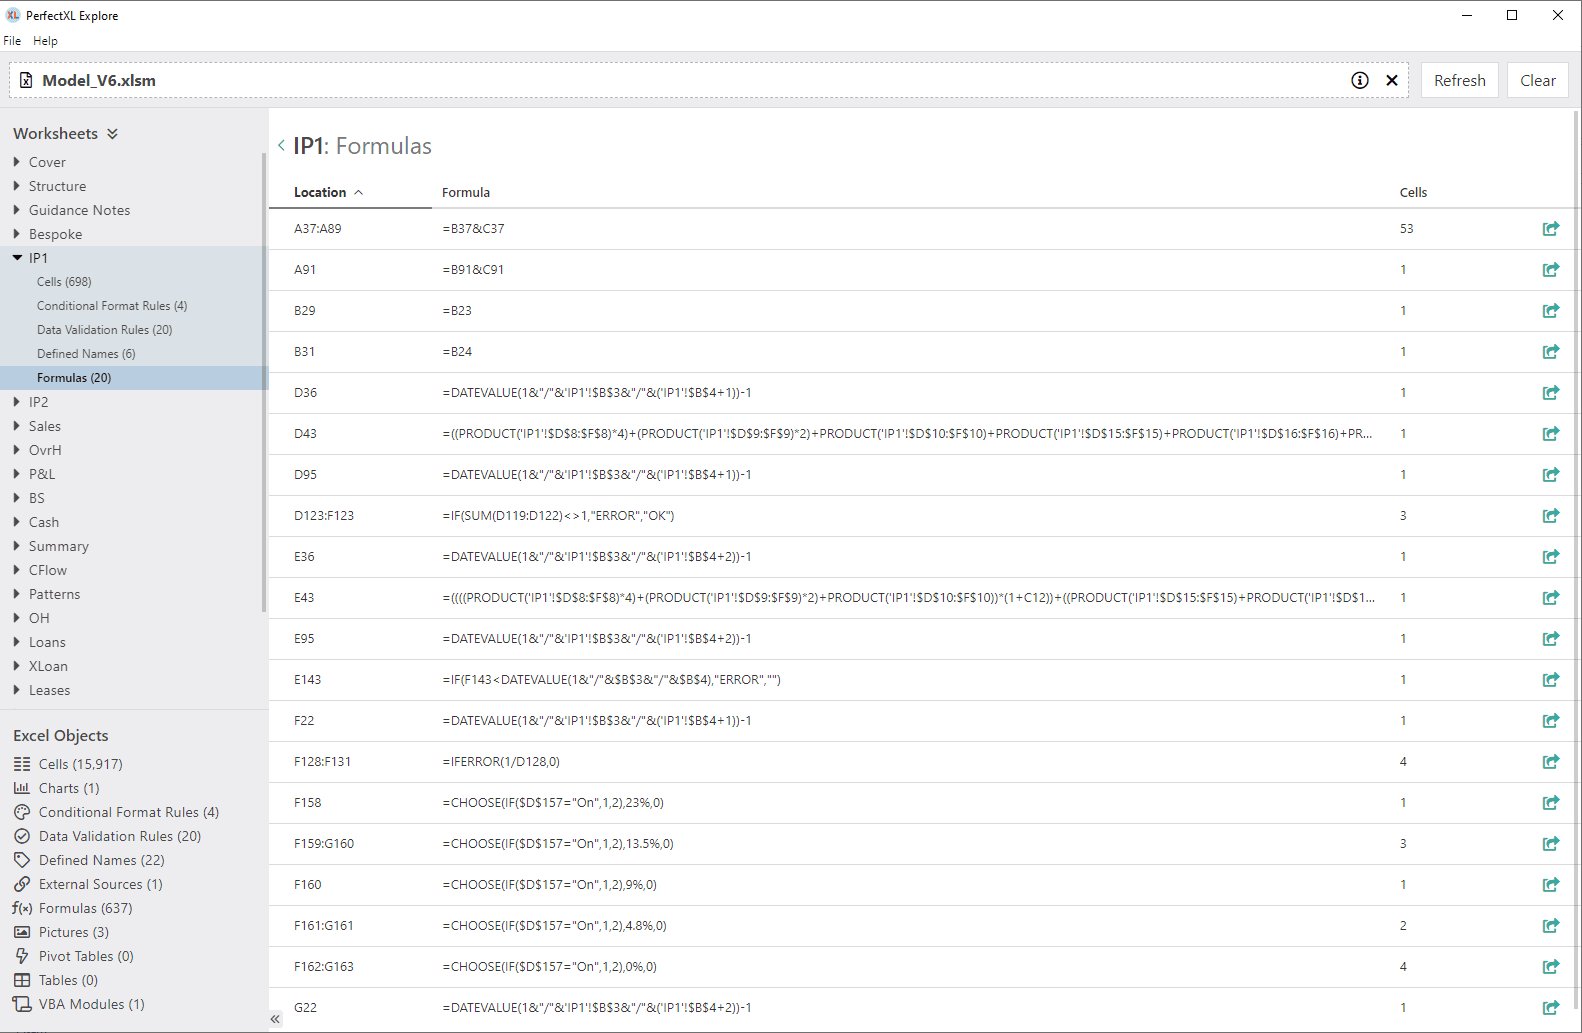1582x1033 pixels.
Task: Open Charts (1) in Excel Objects
Action: [69, 788]
